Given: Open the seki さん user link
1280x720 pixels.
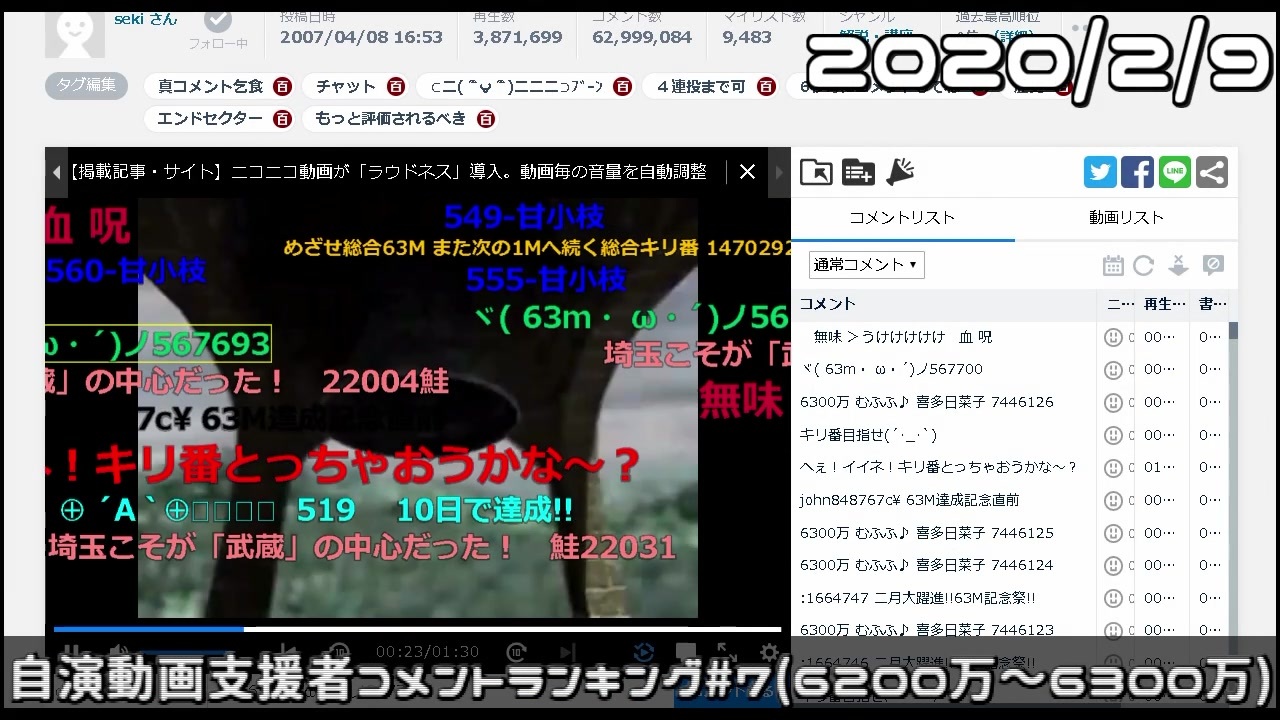Looking at the screenshot, I should pos(146,19).
